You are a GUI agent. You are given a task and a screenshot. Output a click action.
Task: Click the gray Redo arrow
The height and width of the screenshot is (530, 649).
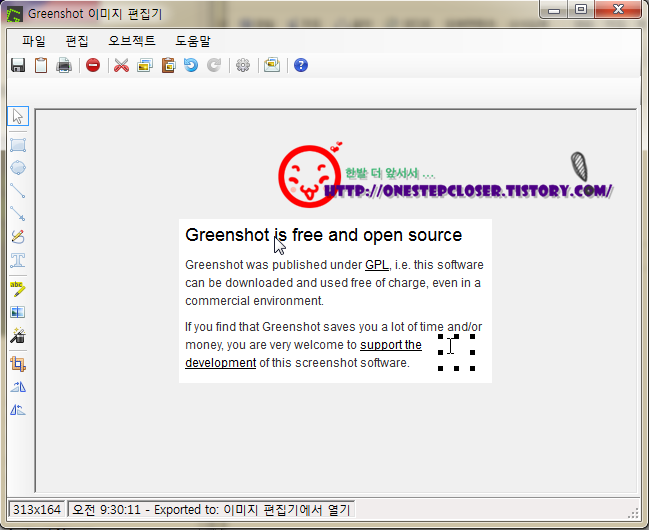click(x=214, y=65)
